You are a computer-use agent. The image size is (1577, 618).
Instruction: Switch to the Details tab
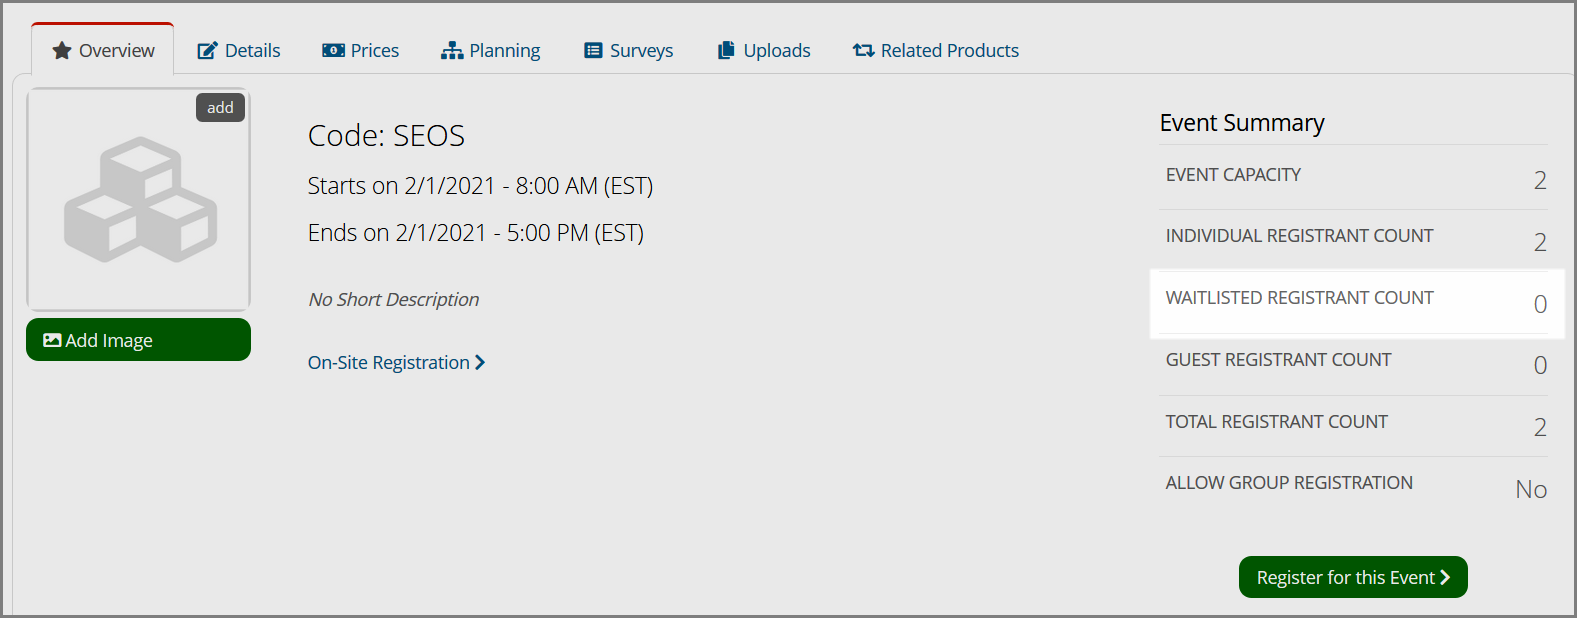238,50
